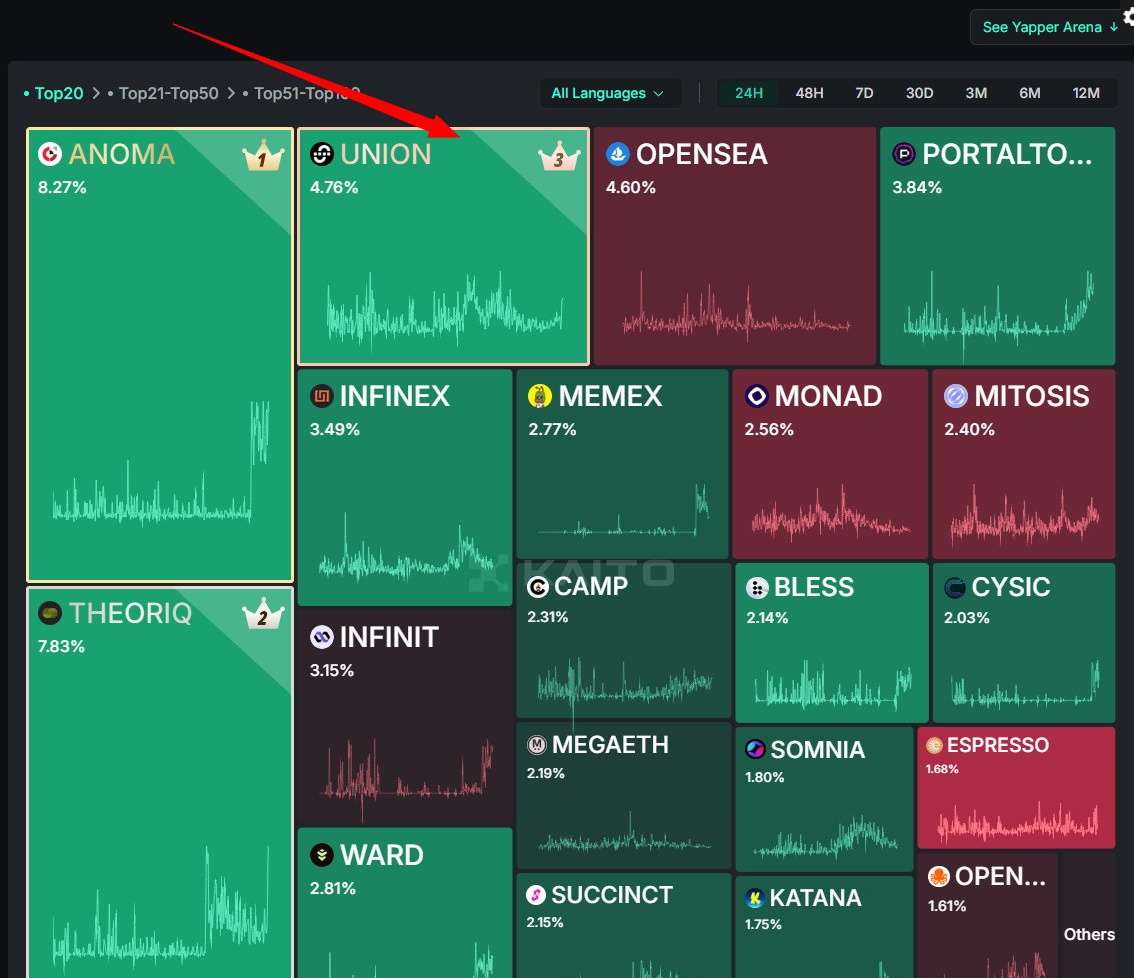
Task: Click the MEGAETH logo icon
Action: coord(537,744)
